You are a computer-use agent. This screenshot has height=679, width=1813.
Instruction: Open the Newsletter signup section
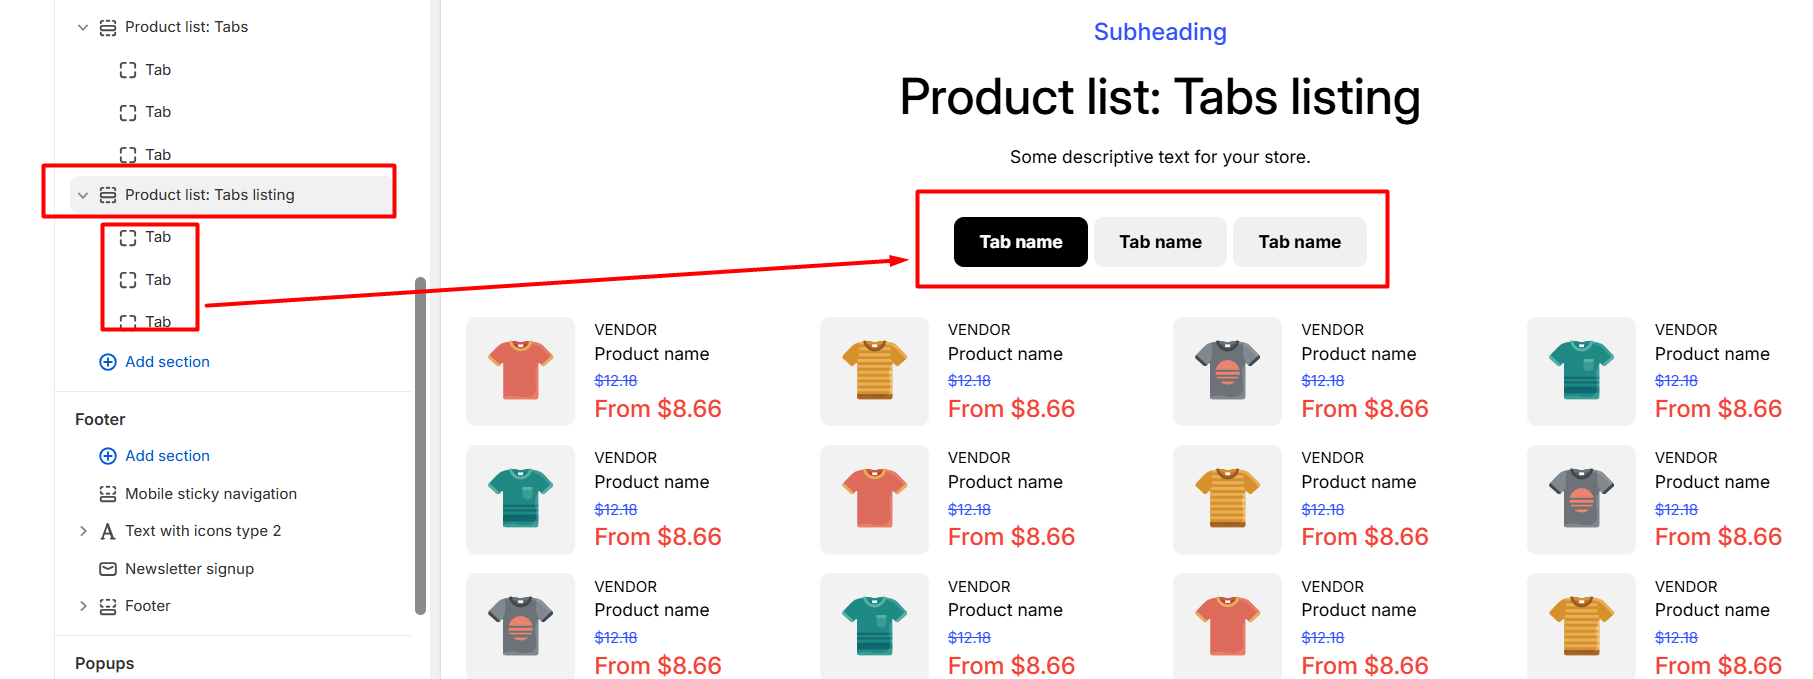(x=189, y=569)
